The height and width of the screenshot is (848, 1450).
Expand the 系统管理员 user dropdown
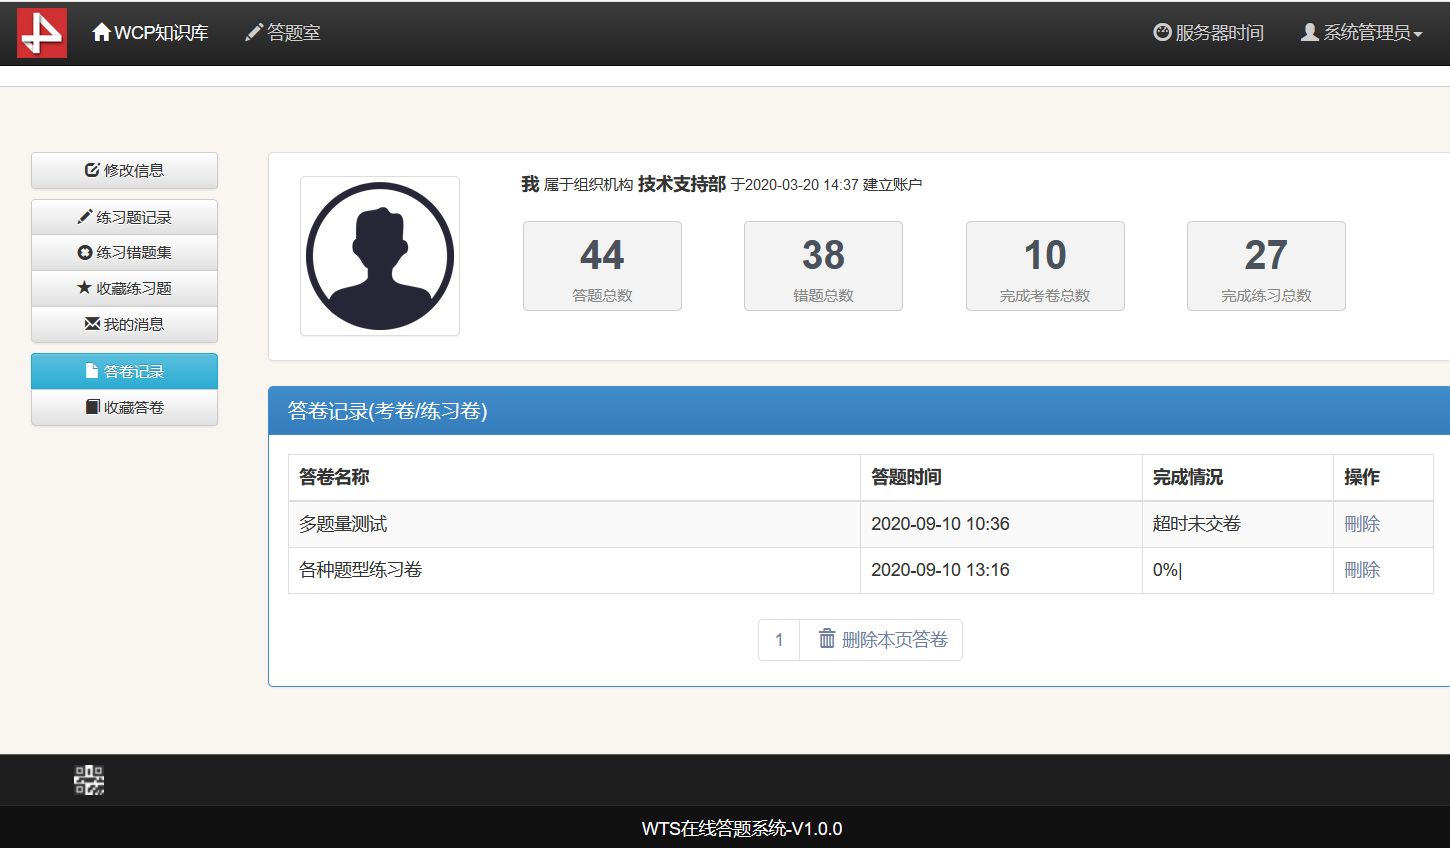[x=1361, y=33]
